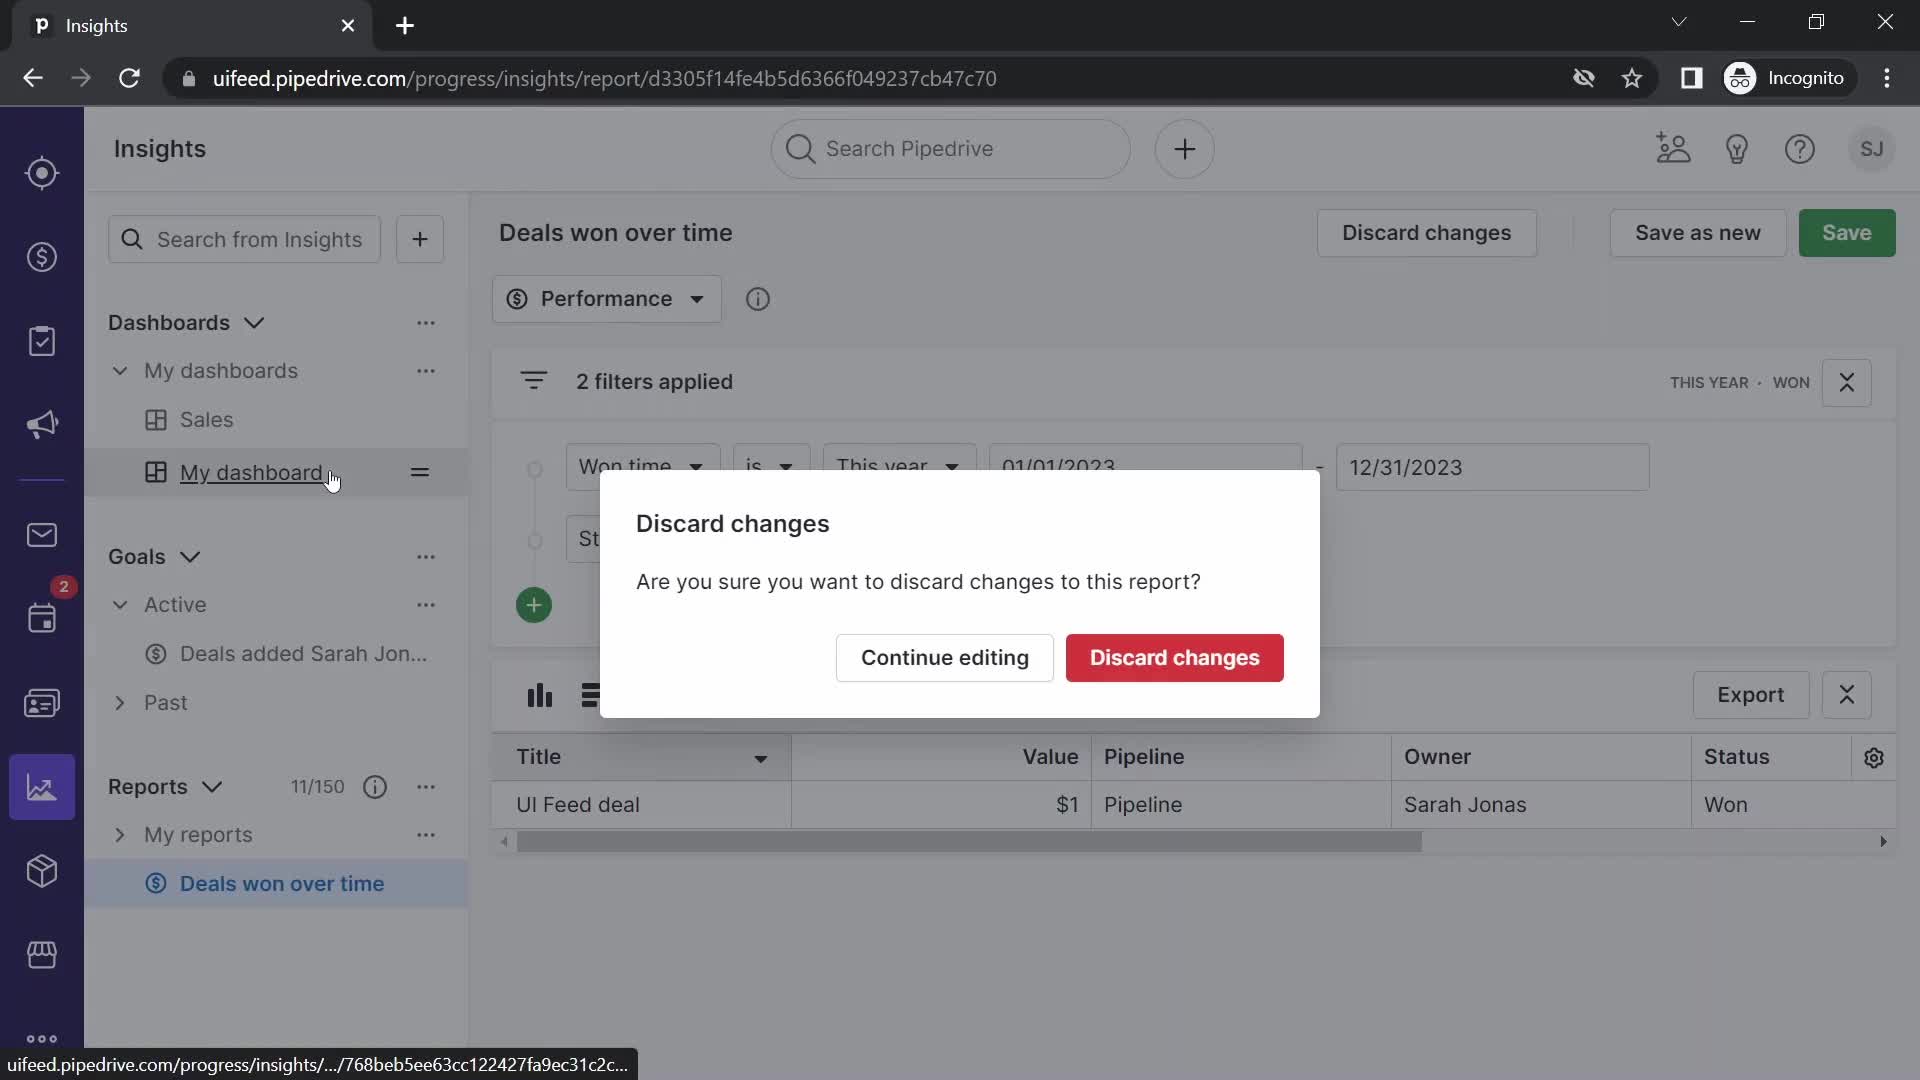This screenshot has width=1920, height=1080.
Task: Click the invite users icon
Action: coord(1673,149)
